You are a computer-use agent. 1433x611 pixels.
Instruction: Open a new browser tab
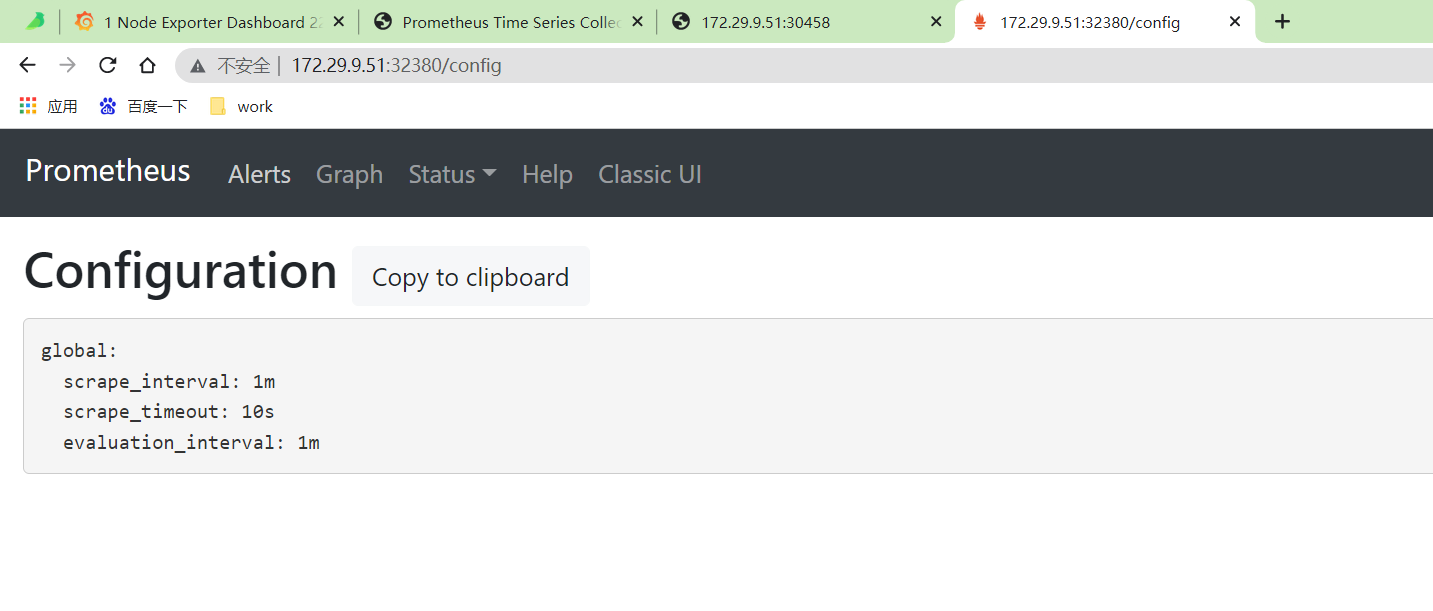[1283, 22]
